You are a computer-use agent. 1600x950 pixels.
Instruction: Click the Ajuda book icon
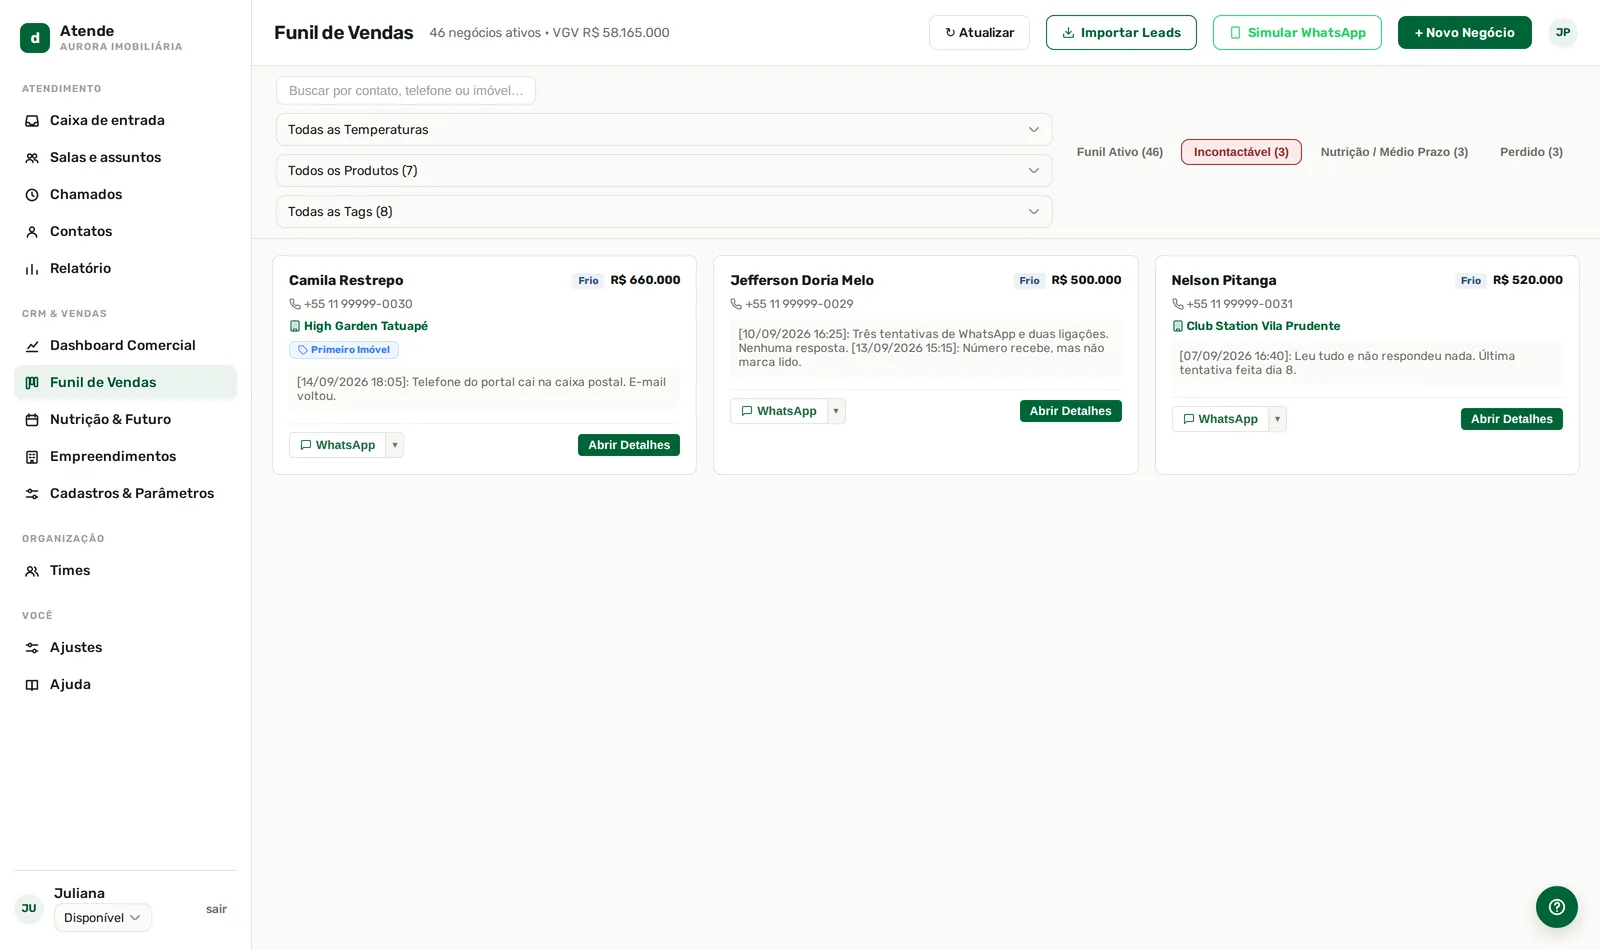point(32,685)
